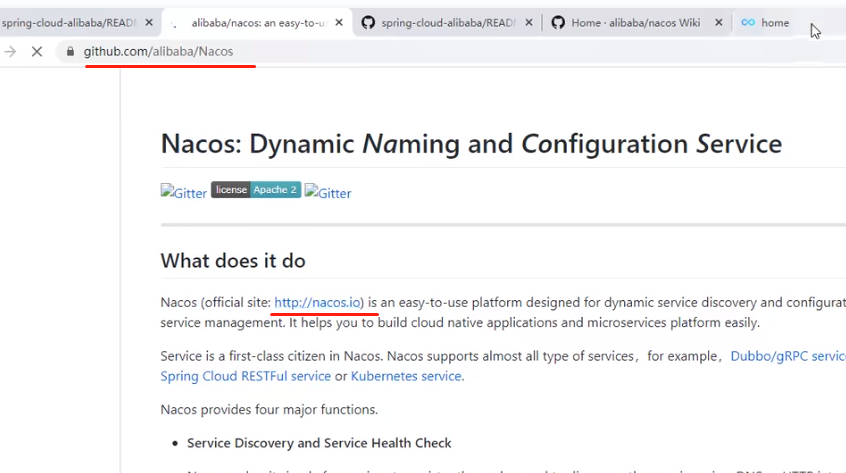This screenshot has width=846, height=473.
Task: Open the Dubbo/gRPC service link
Action: (788, 357)
